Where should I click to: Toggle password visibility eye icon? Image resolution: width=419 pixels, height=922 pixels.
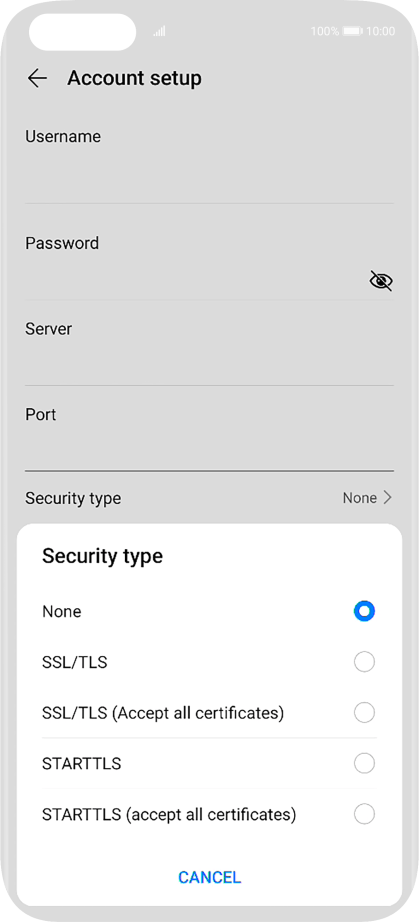tap(381, 280)
